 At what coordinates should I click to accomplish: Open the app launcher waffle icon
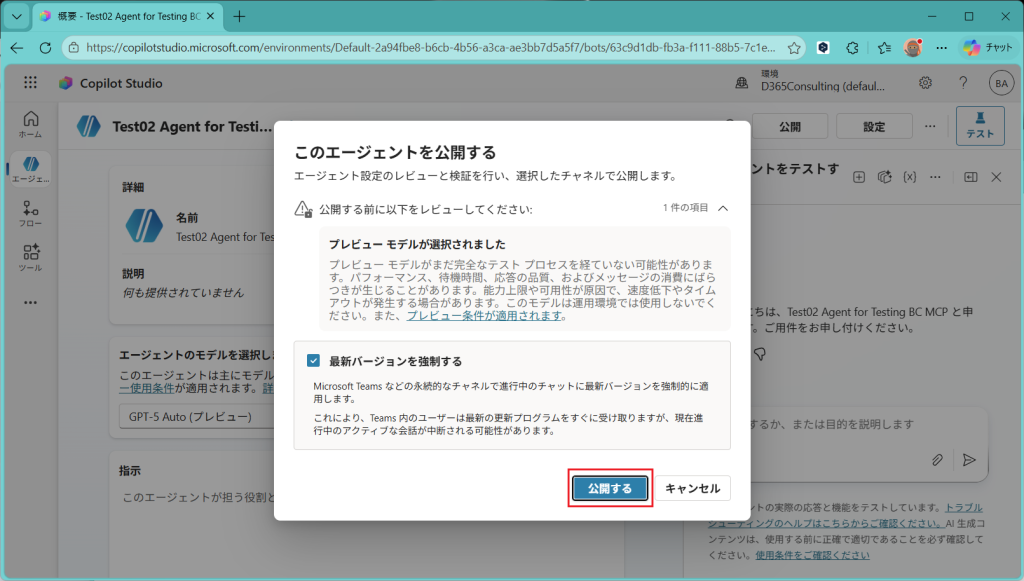[30, 83]
